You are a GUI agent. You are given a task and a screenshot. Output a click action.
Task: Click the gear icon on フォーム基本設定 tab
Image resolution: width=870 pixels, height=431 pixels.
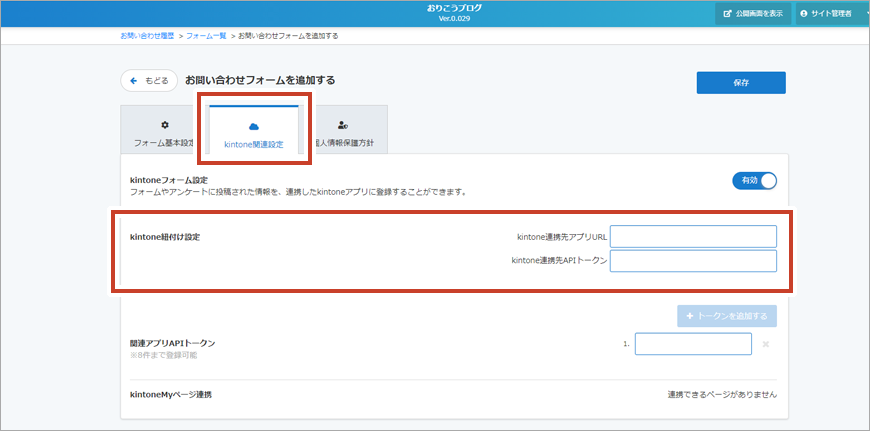pos(165,125)
